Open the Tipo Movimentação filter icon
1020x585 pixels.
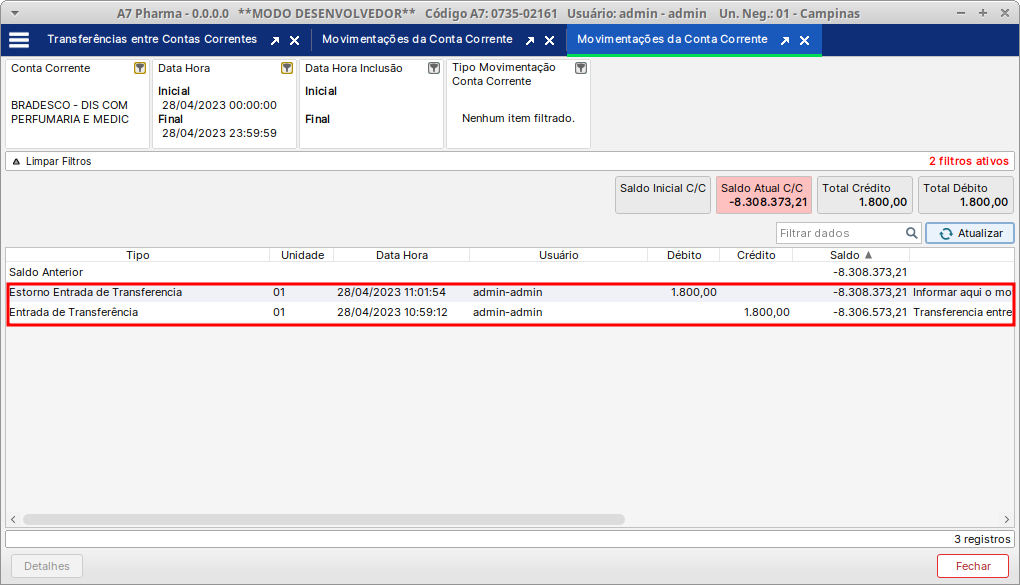click(x=581, y=68)
